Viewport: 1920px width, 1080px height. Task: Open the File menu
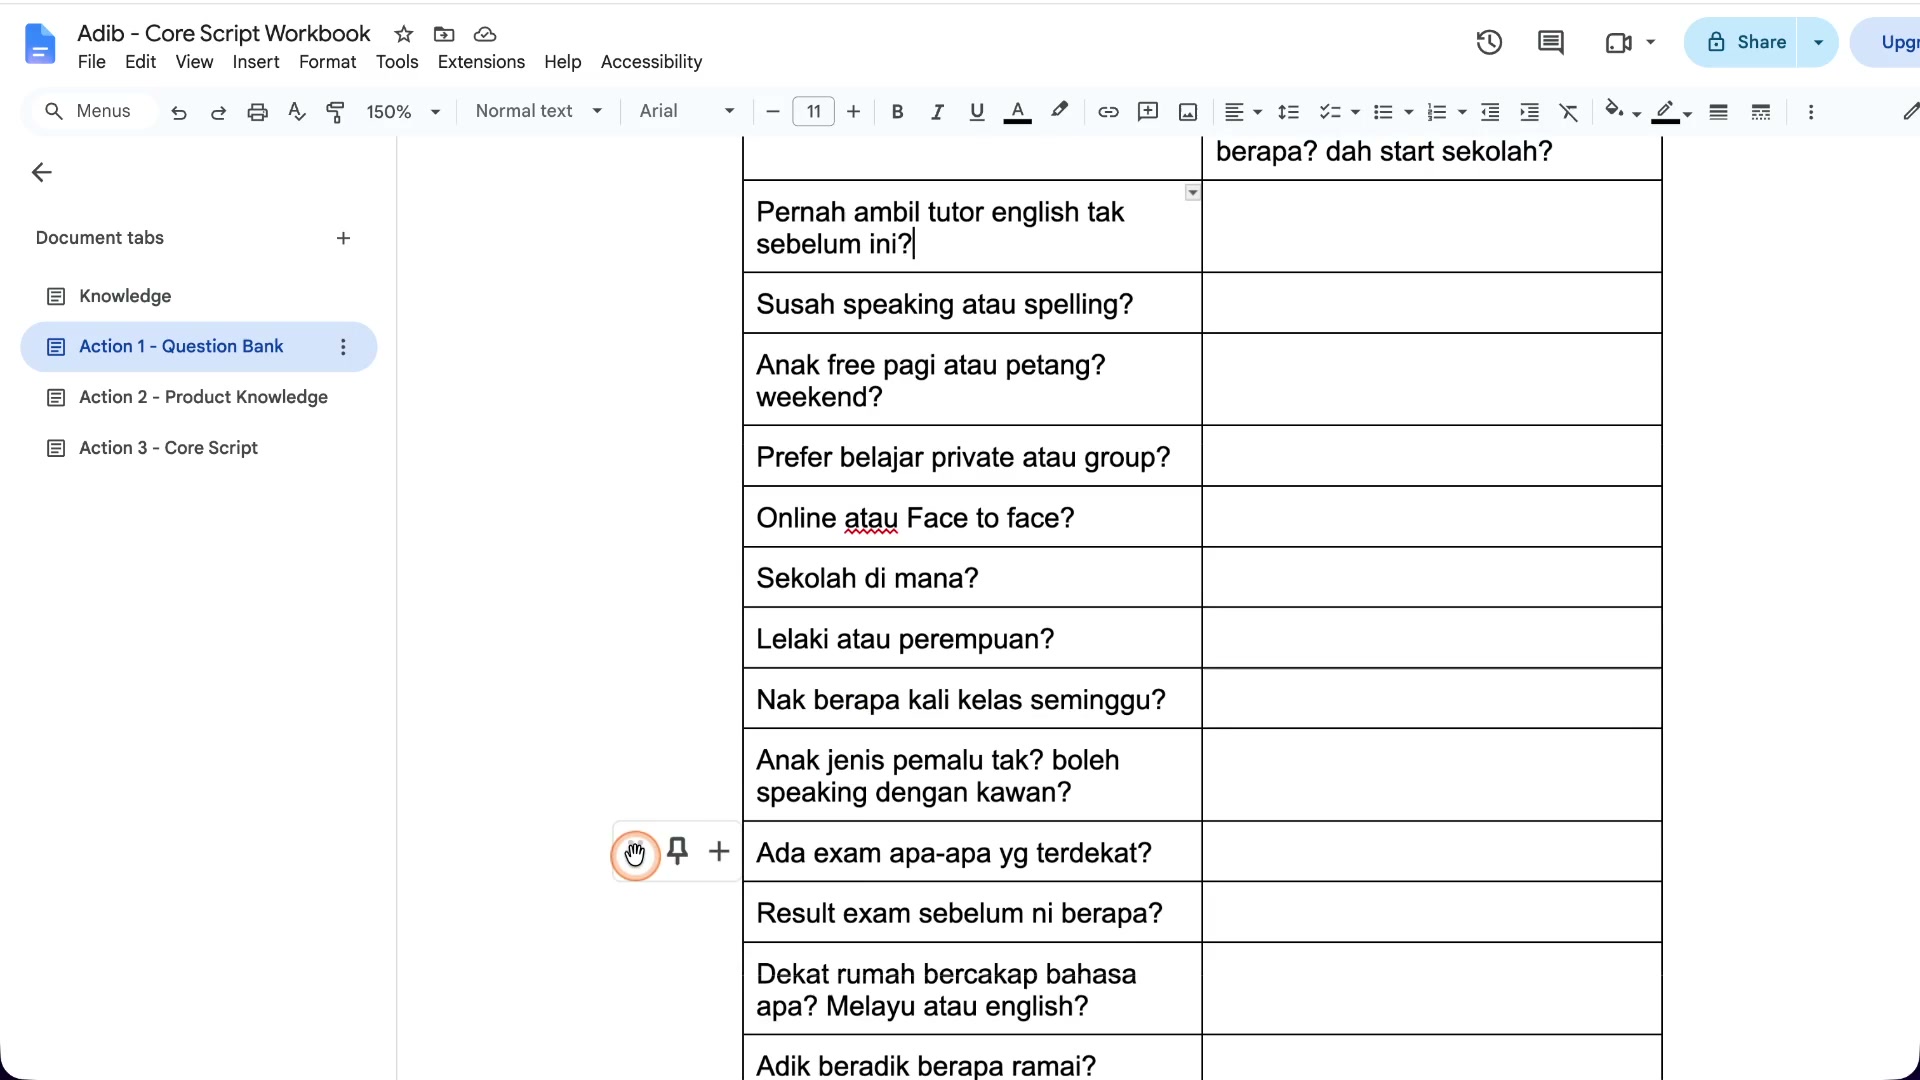point(91,62)
